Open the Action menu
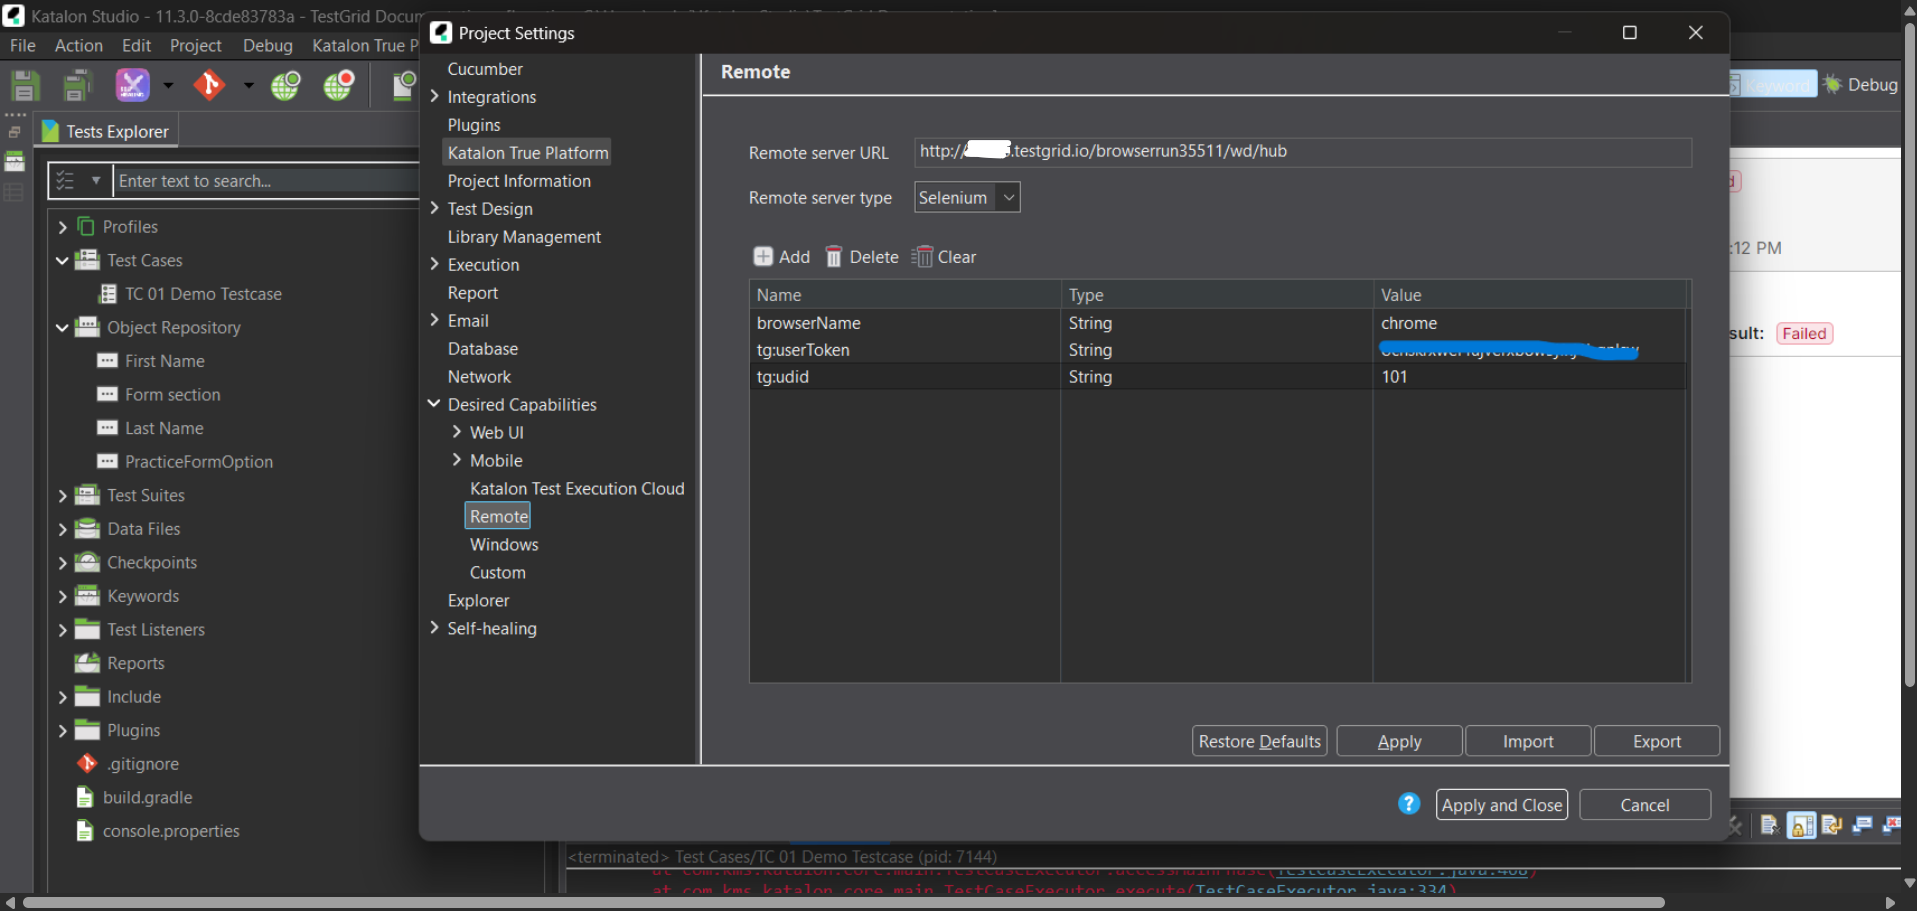Image resolution: width=1917 pixels, height=911 pixels. [79, 46]
